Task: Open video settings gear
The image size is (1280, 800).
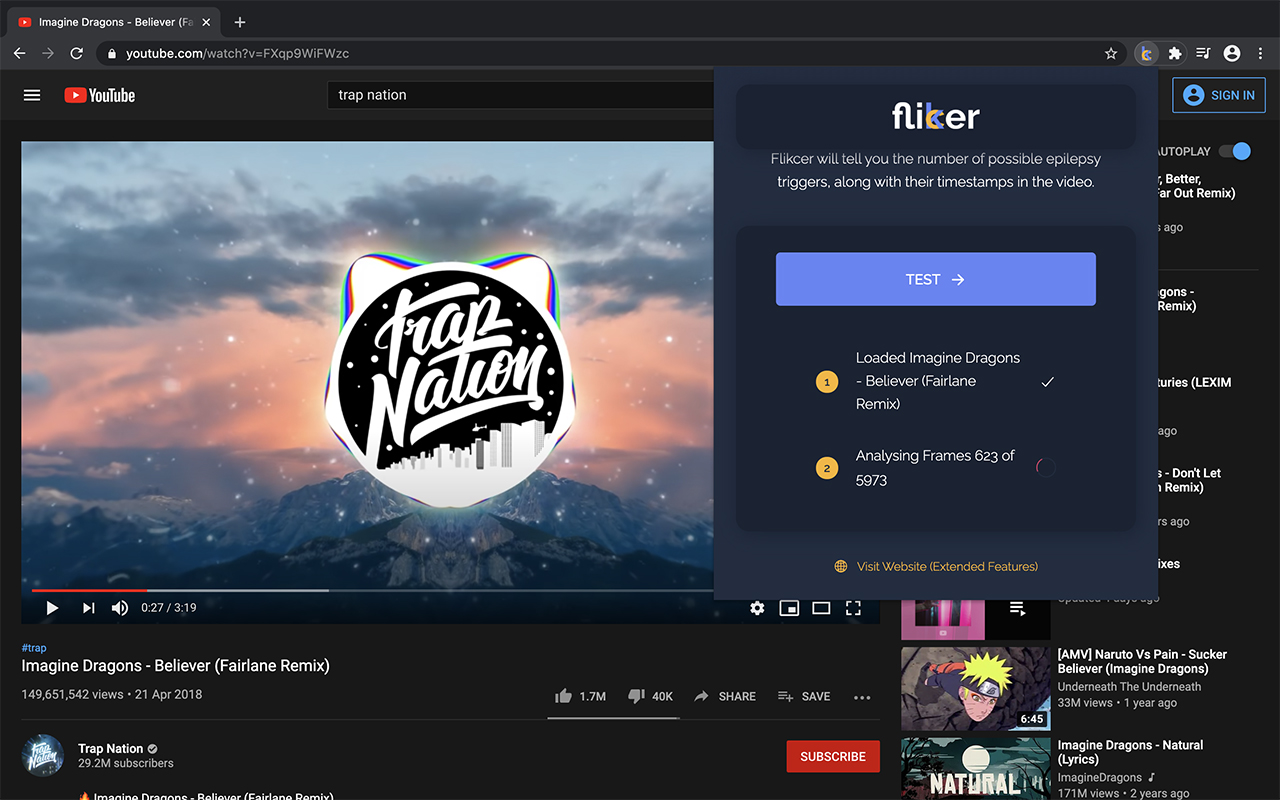Action: click(757, 608)
